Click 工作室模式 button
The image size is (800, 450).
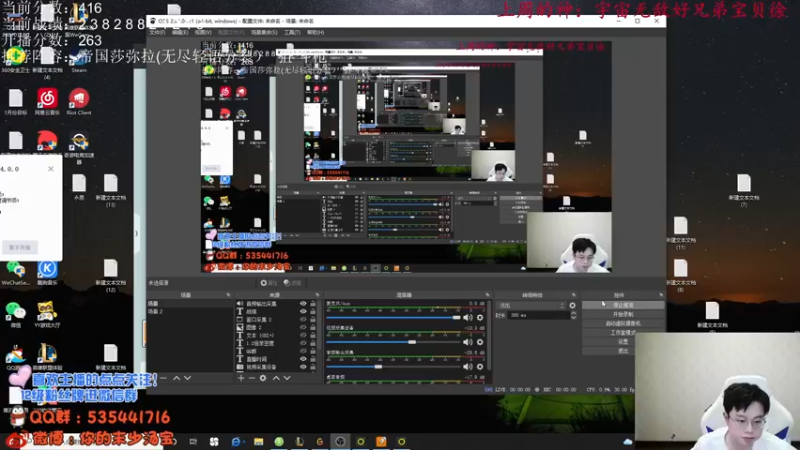[623, 333]
